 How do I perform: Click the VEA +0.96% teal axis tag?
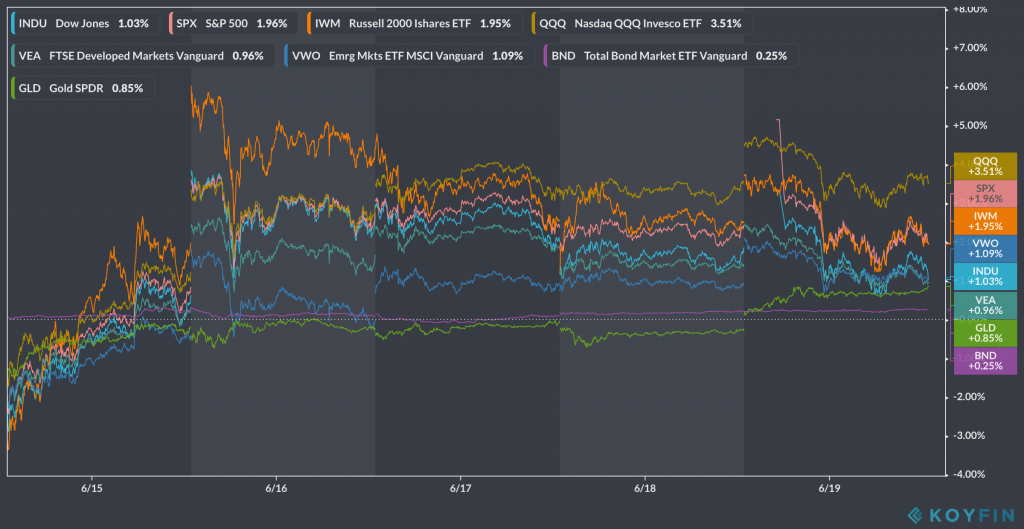click(985, 305)
